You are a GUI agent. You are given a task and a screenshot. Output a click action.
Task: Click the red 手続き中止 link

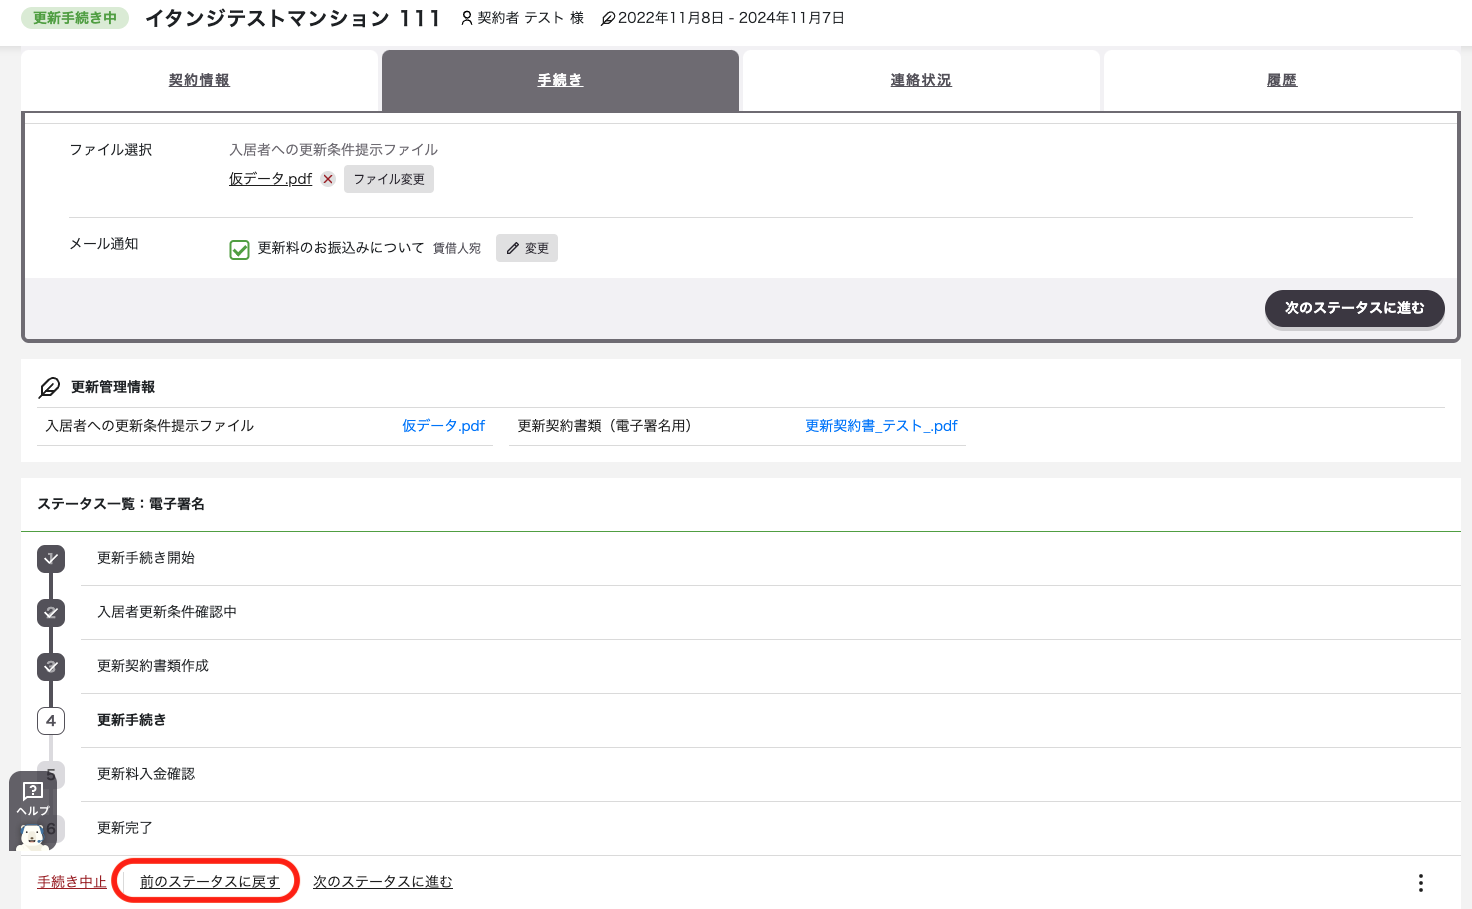[72, 882]
